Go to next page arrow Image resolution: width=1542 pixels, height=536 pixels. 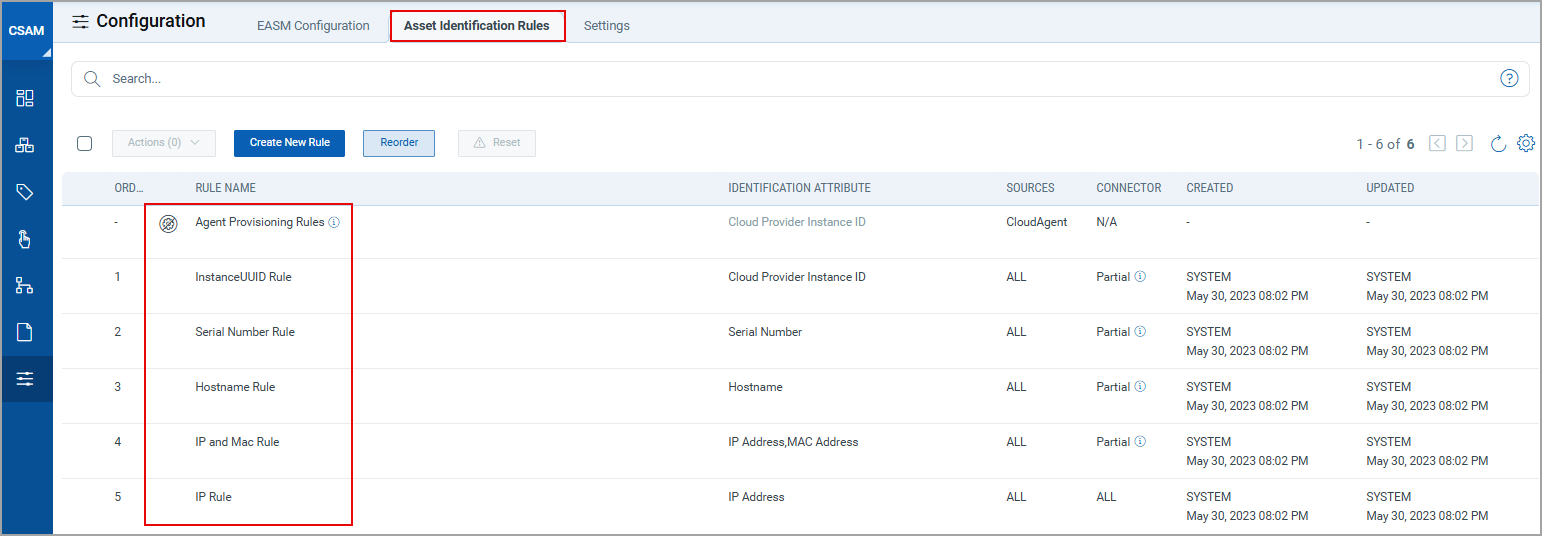coord(1464,143)
